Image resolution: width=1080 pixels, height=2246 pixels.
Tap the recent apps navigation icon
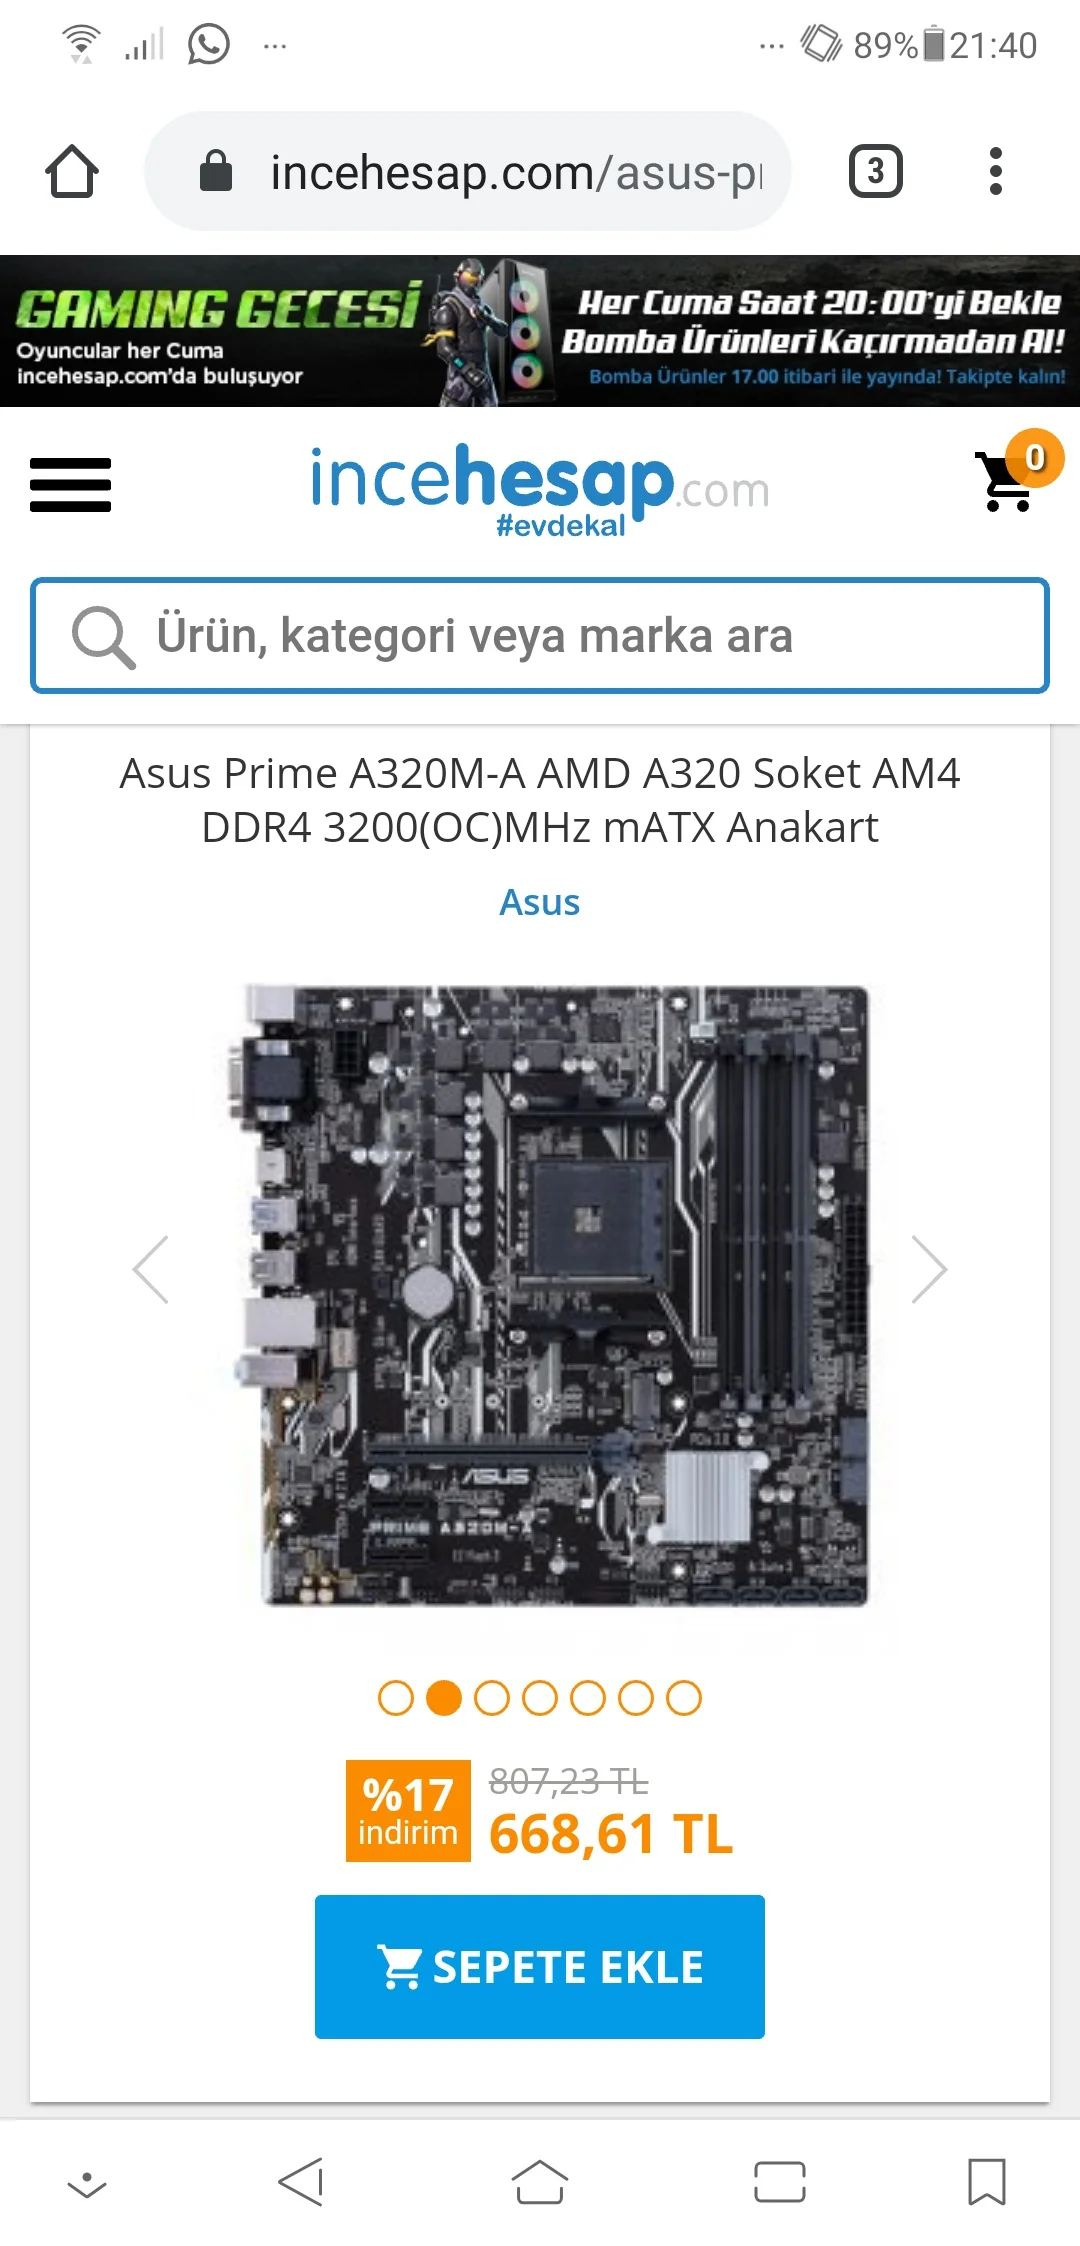[780, 2182]
